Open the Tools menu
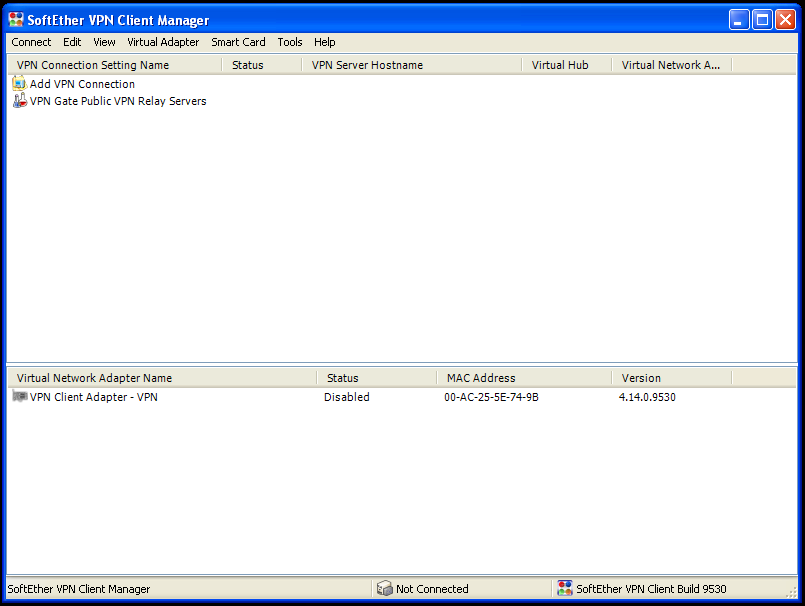This screenshot has width=805, height=606. (290, 42)
